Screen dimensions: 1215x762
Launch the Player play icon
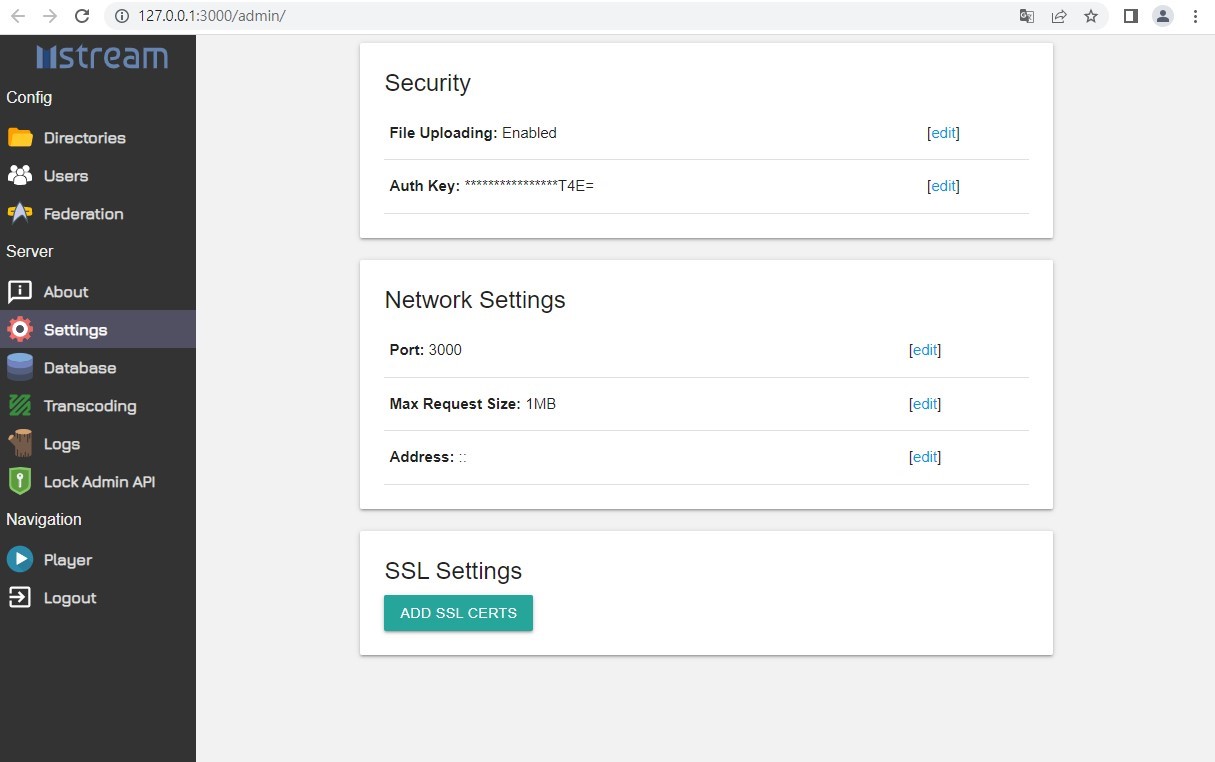coord(20,560)
